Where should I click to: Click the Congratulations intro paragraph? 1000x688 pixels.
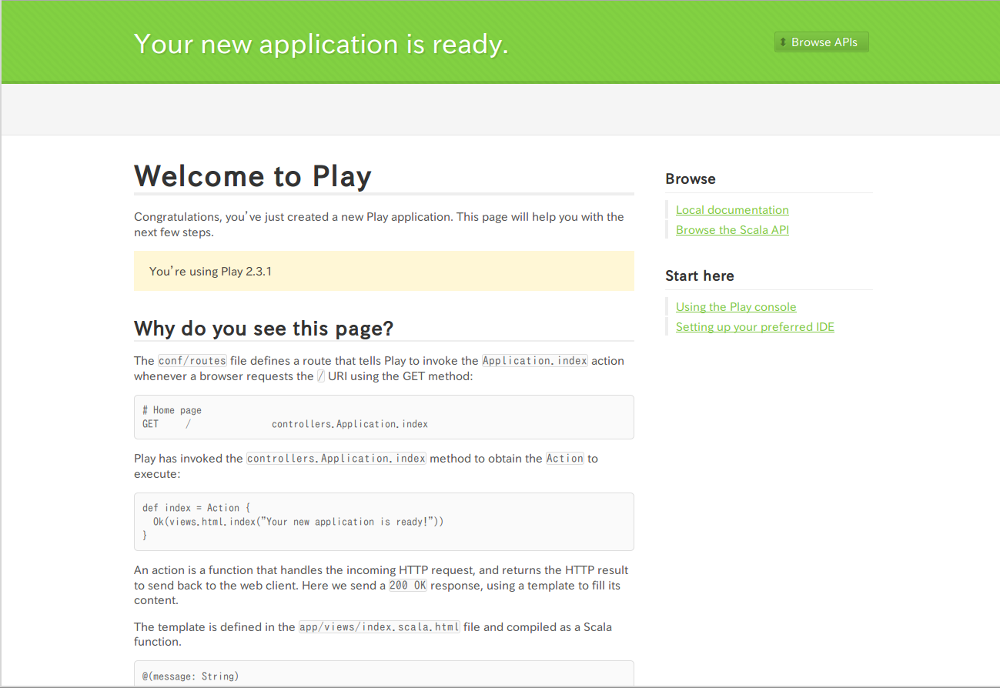pos(379,224)
